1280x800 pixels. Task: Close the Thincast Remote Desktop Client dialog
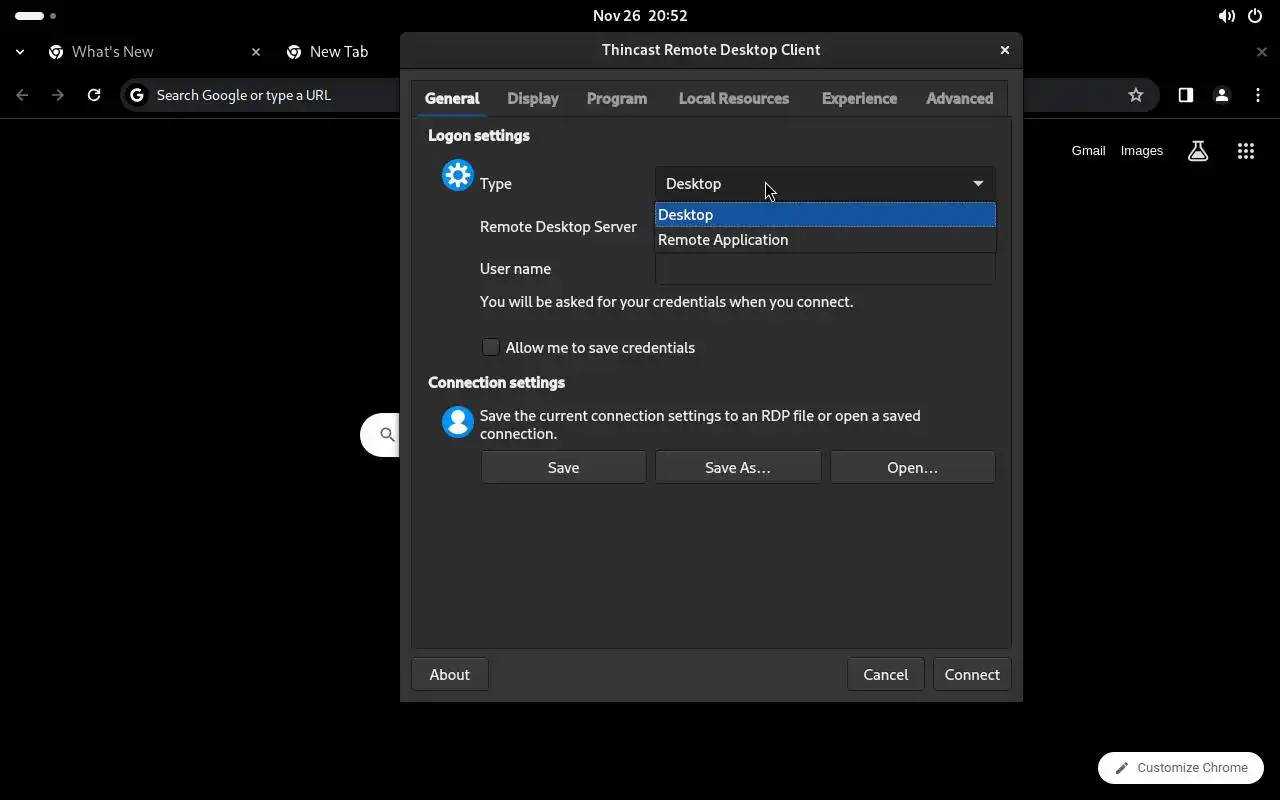pos(1005,50)
